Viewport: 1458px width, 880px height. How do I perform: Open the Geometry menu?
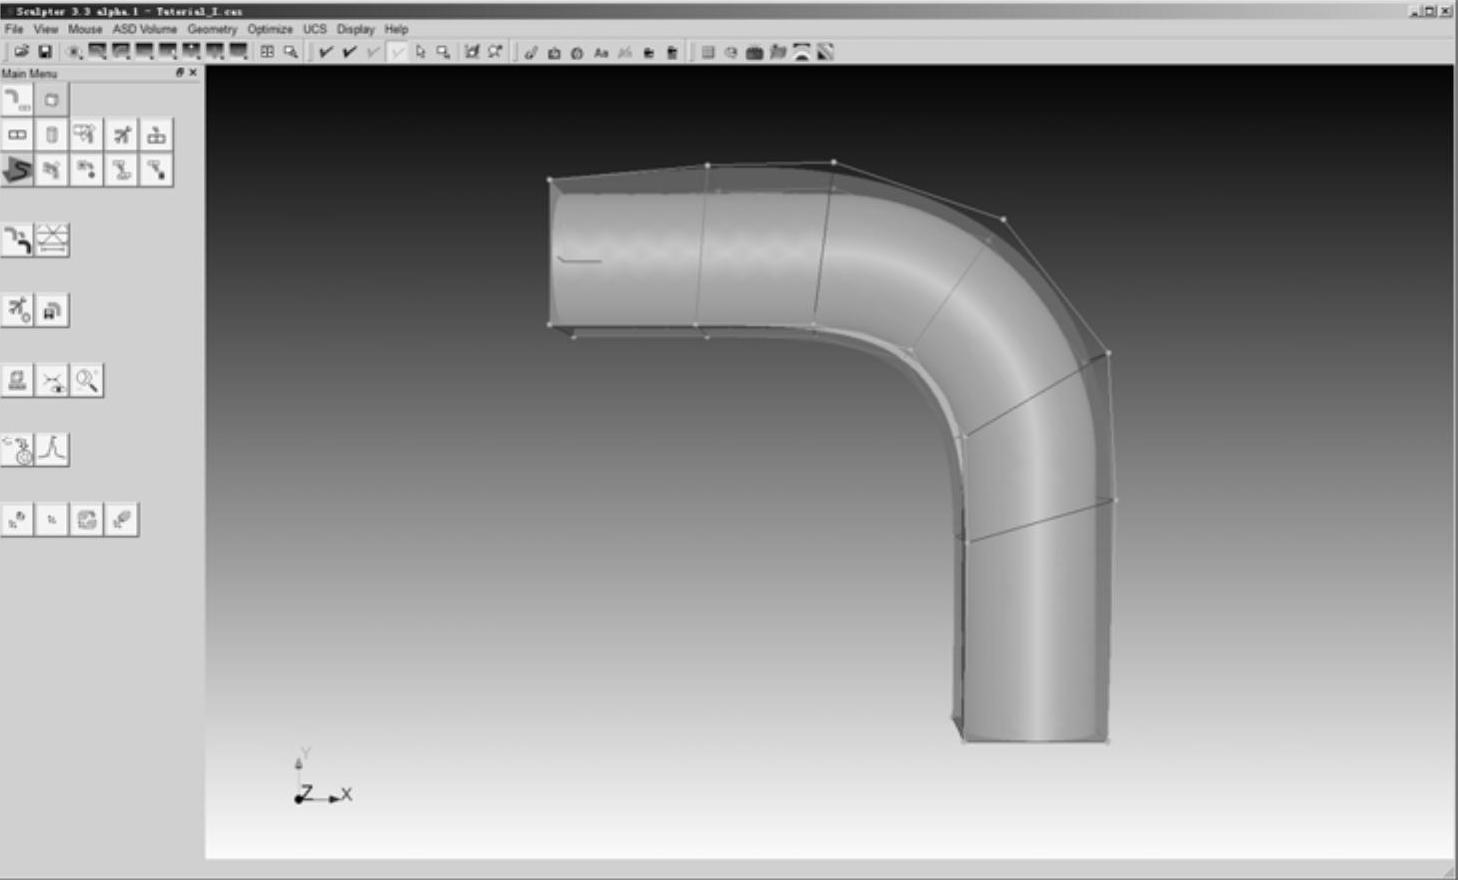[212, 29]
